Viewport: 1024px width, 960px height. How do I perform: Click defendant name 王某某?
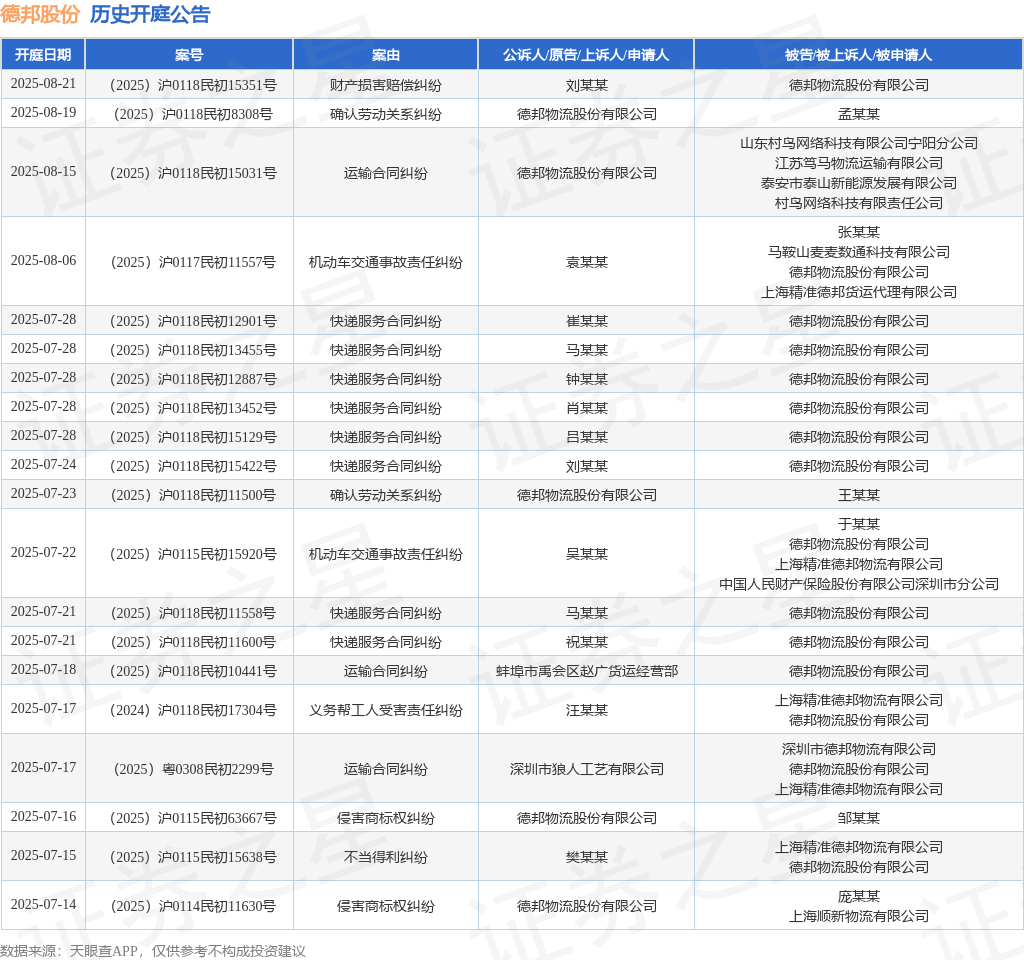(x=859, y=495)
